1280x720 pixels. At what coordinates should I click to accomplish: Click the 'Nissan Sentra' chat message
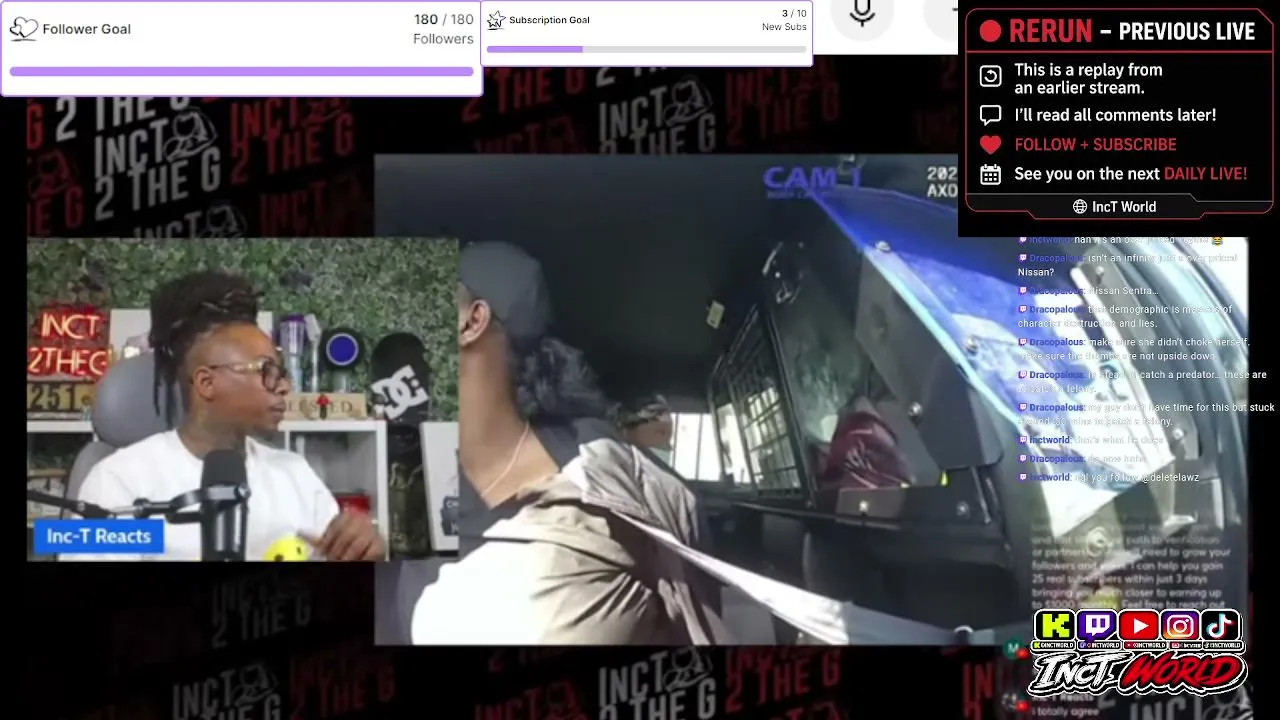coord(1088,291)
